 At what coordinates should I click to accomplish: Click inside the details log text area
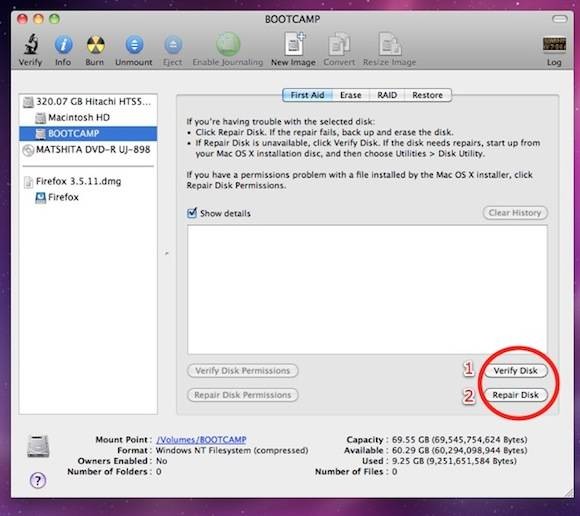tap(367, 289)
